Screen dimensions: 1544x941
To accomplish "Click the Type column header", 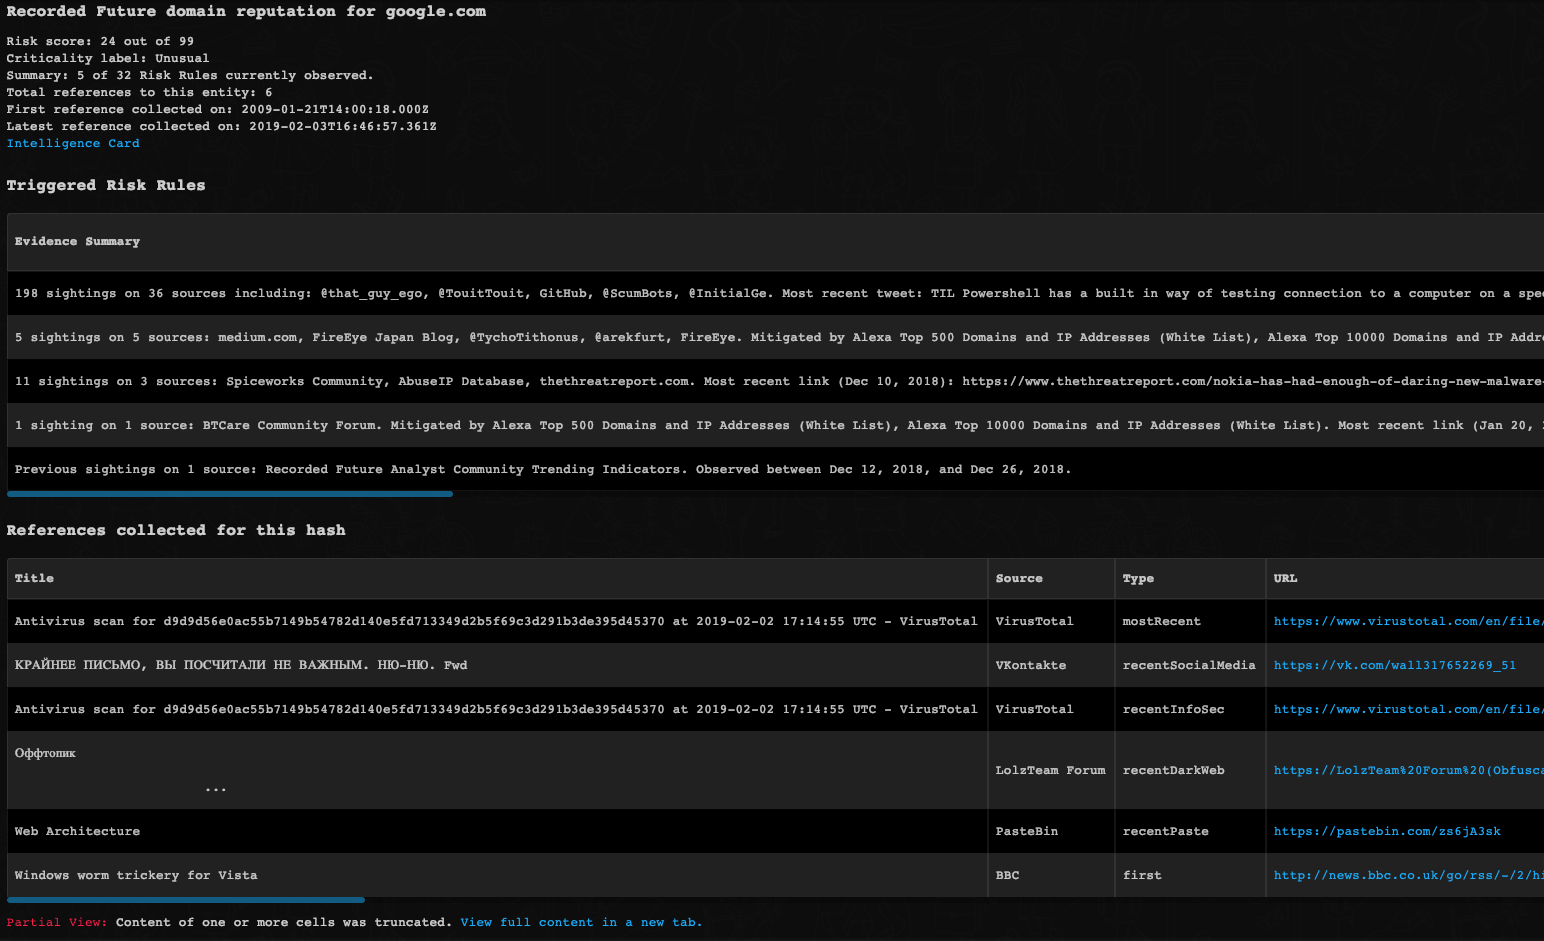I will pos(1138,579).
